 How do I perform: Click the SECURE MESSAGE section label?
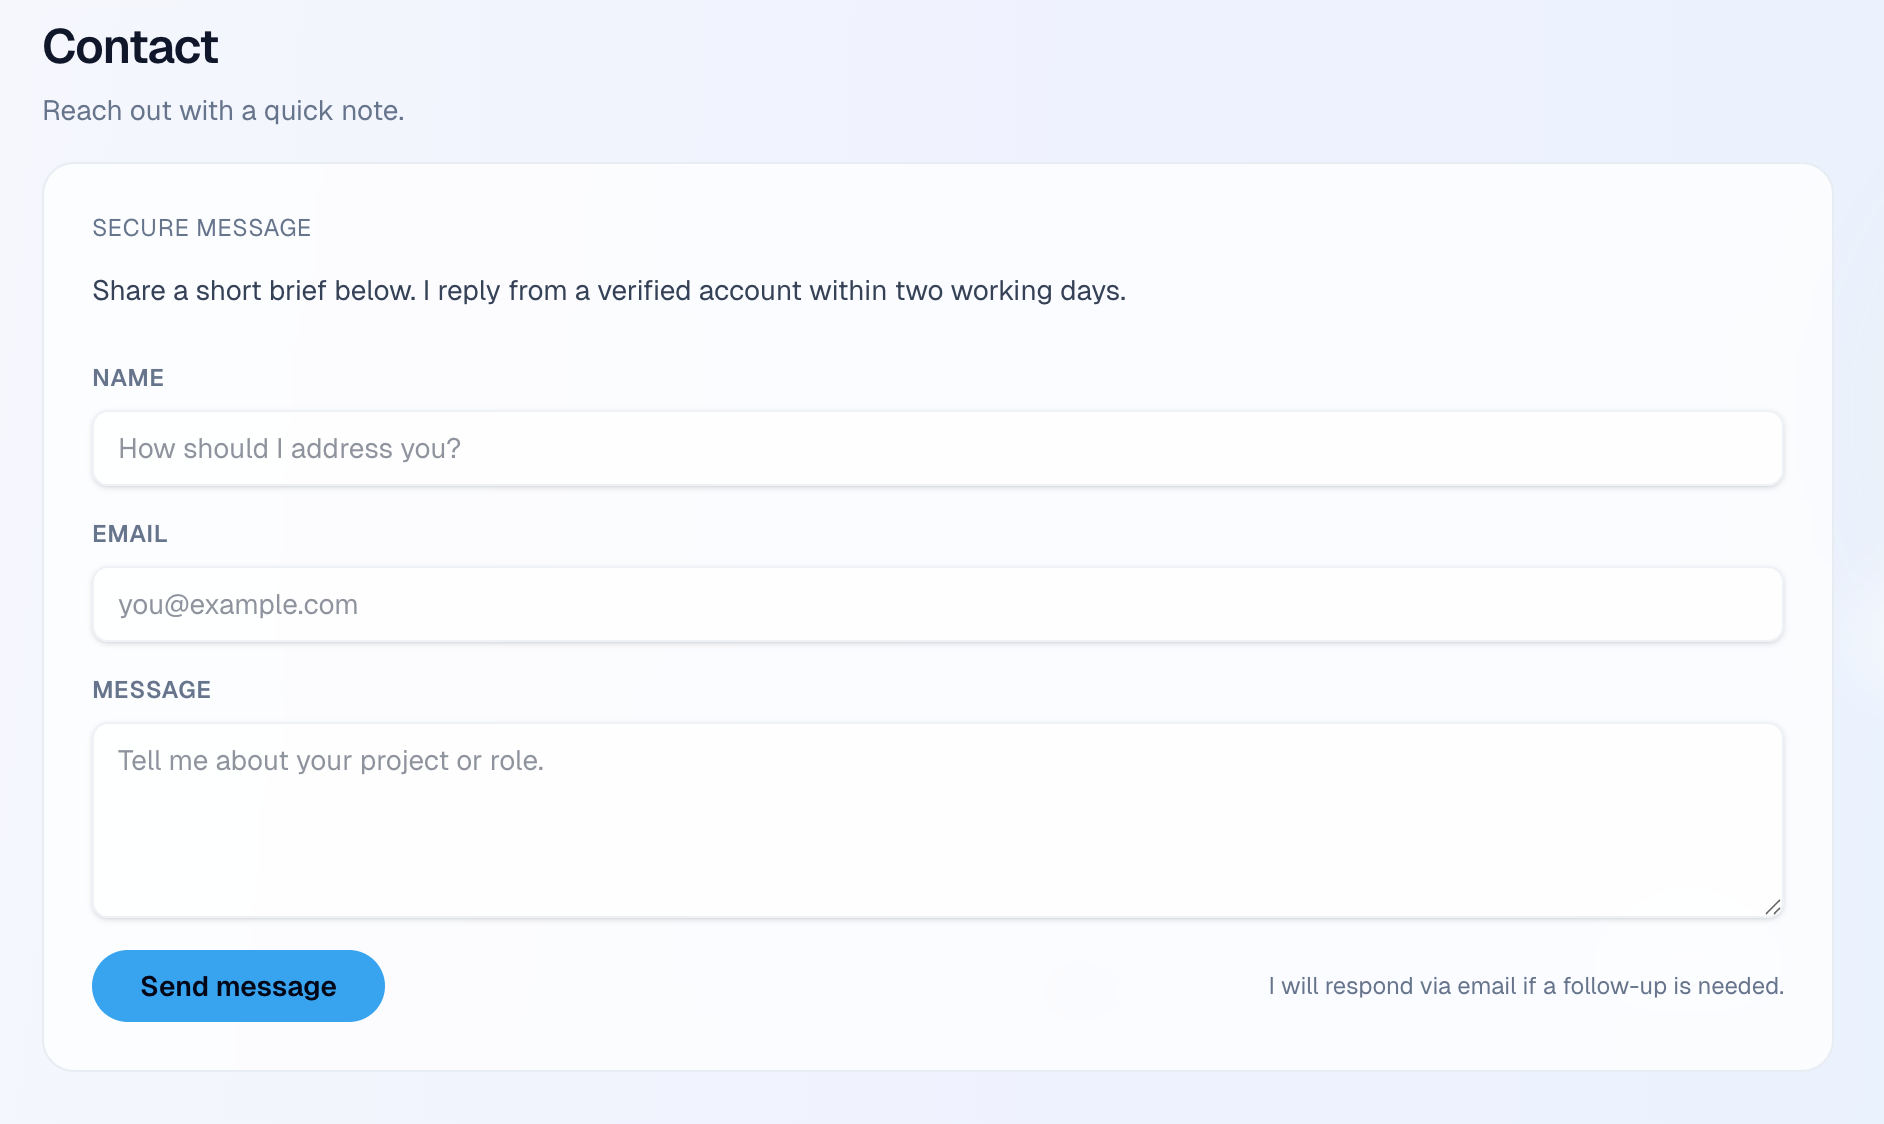(202, 228)
